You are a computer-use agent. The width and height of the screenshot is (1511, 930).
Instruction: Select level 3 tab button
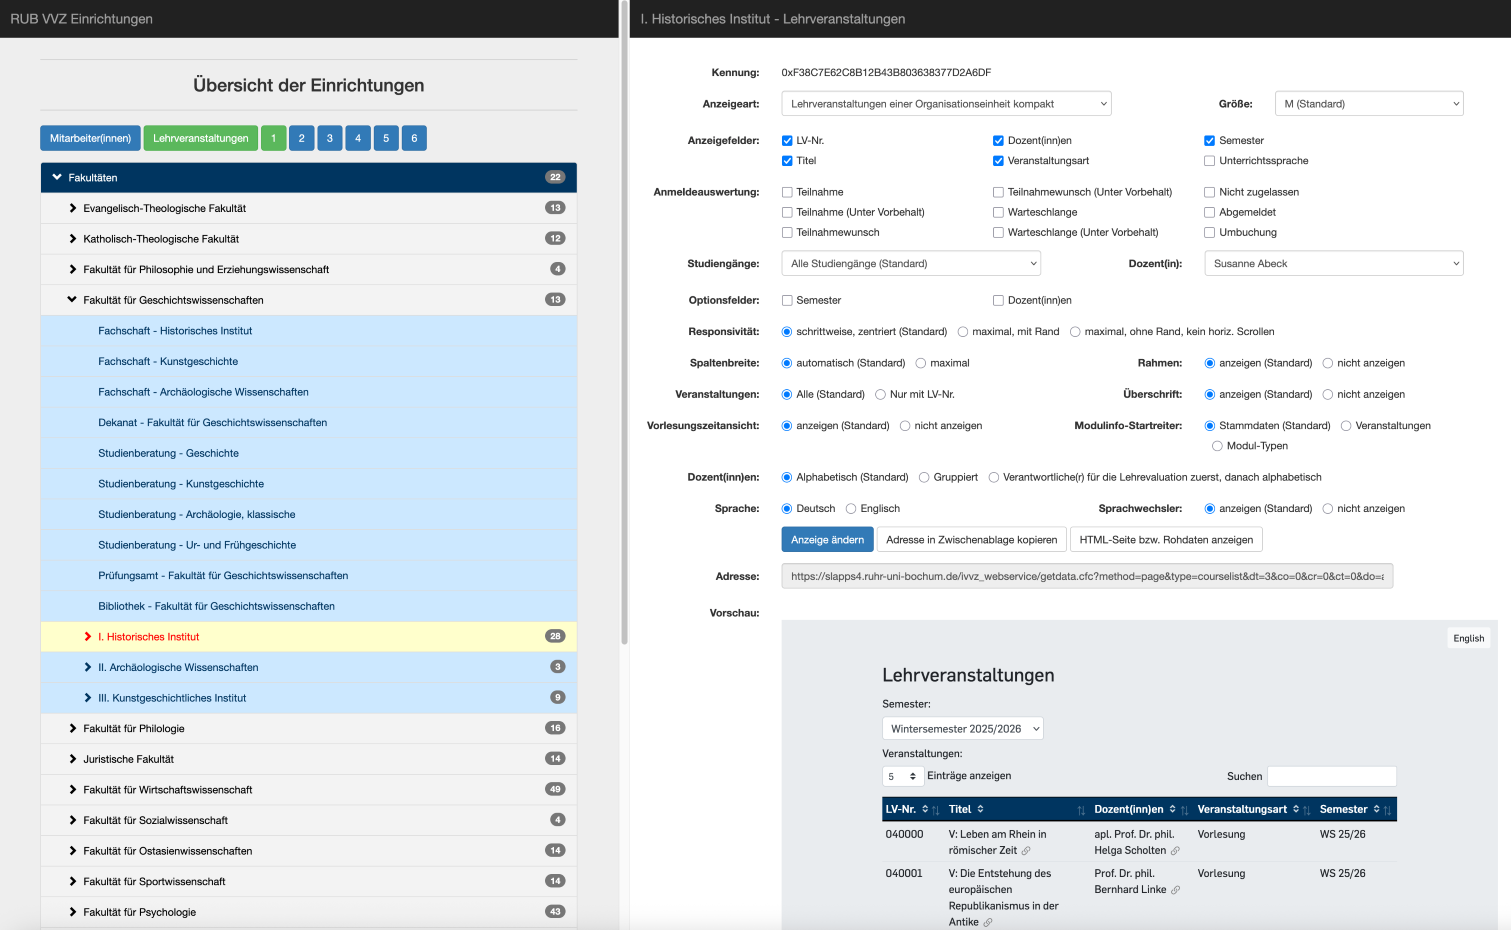(329, 139)
